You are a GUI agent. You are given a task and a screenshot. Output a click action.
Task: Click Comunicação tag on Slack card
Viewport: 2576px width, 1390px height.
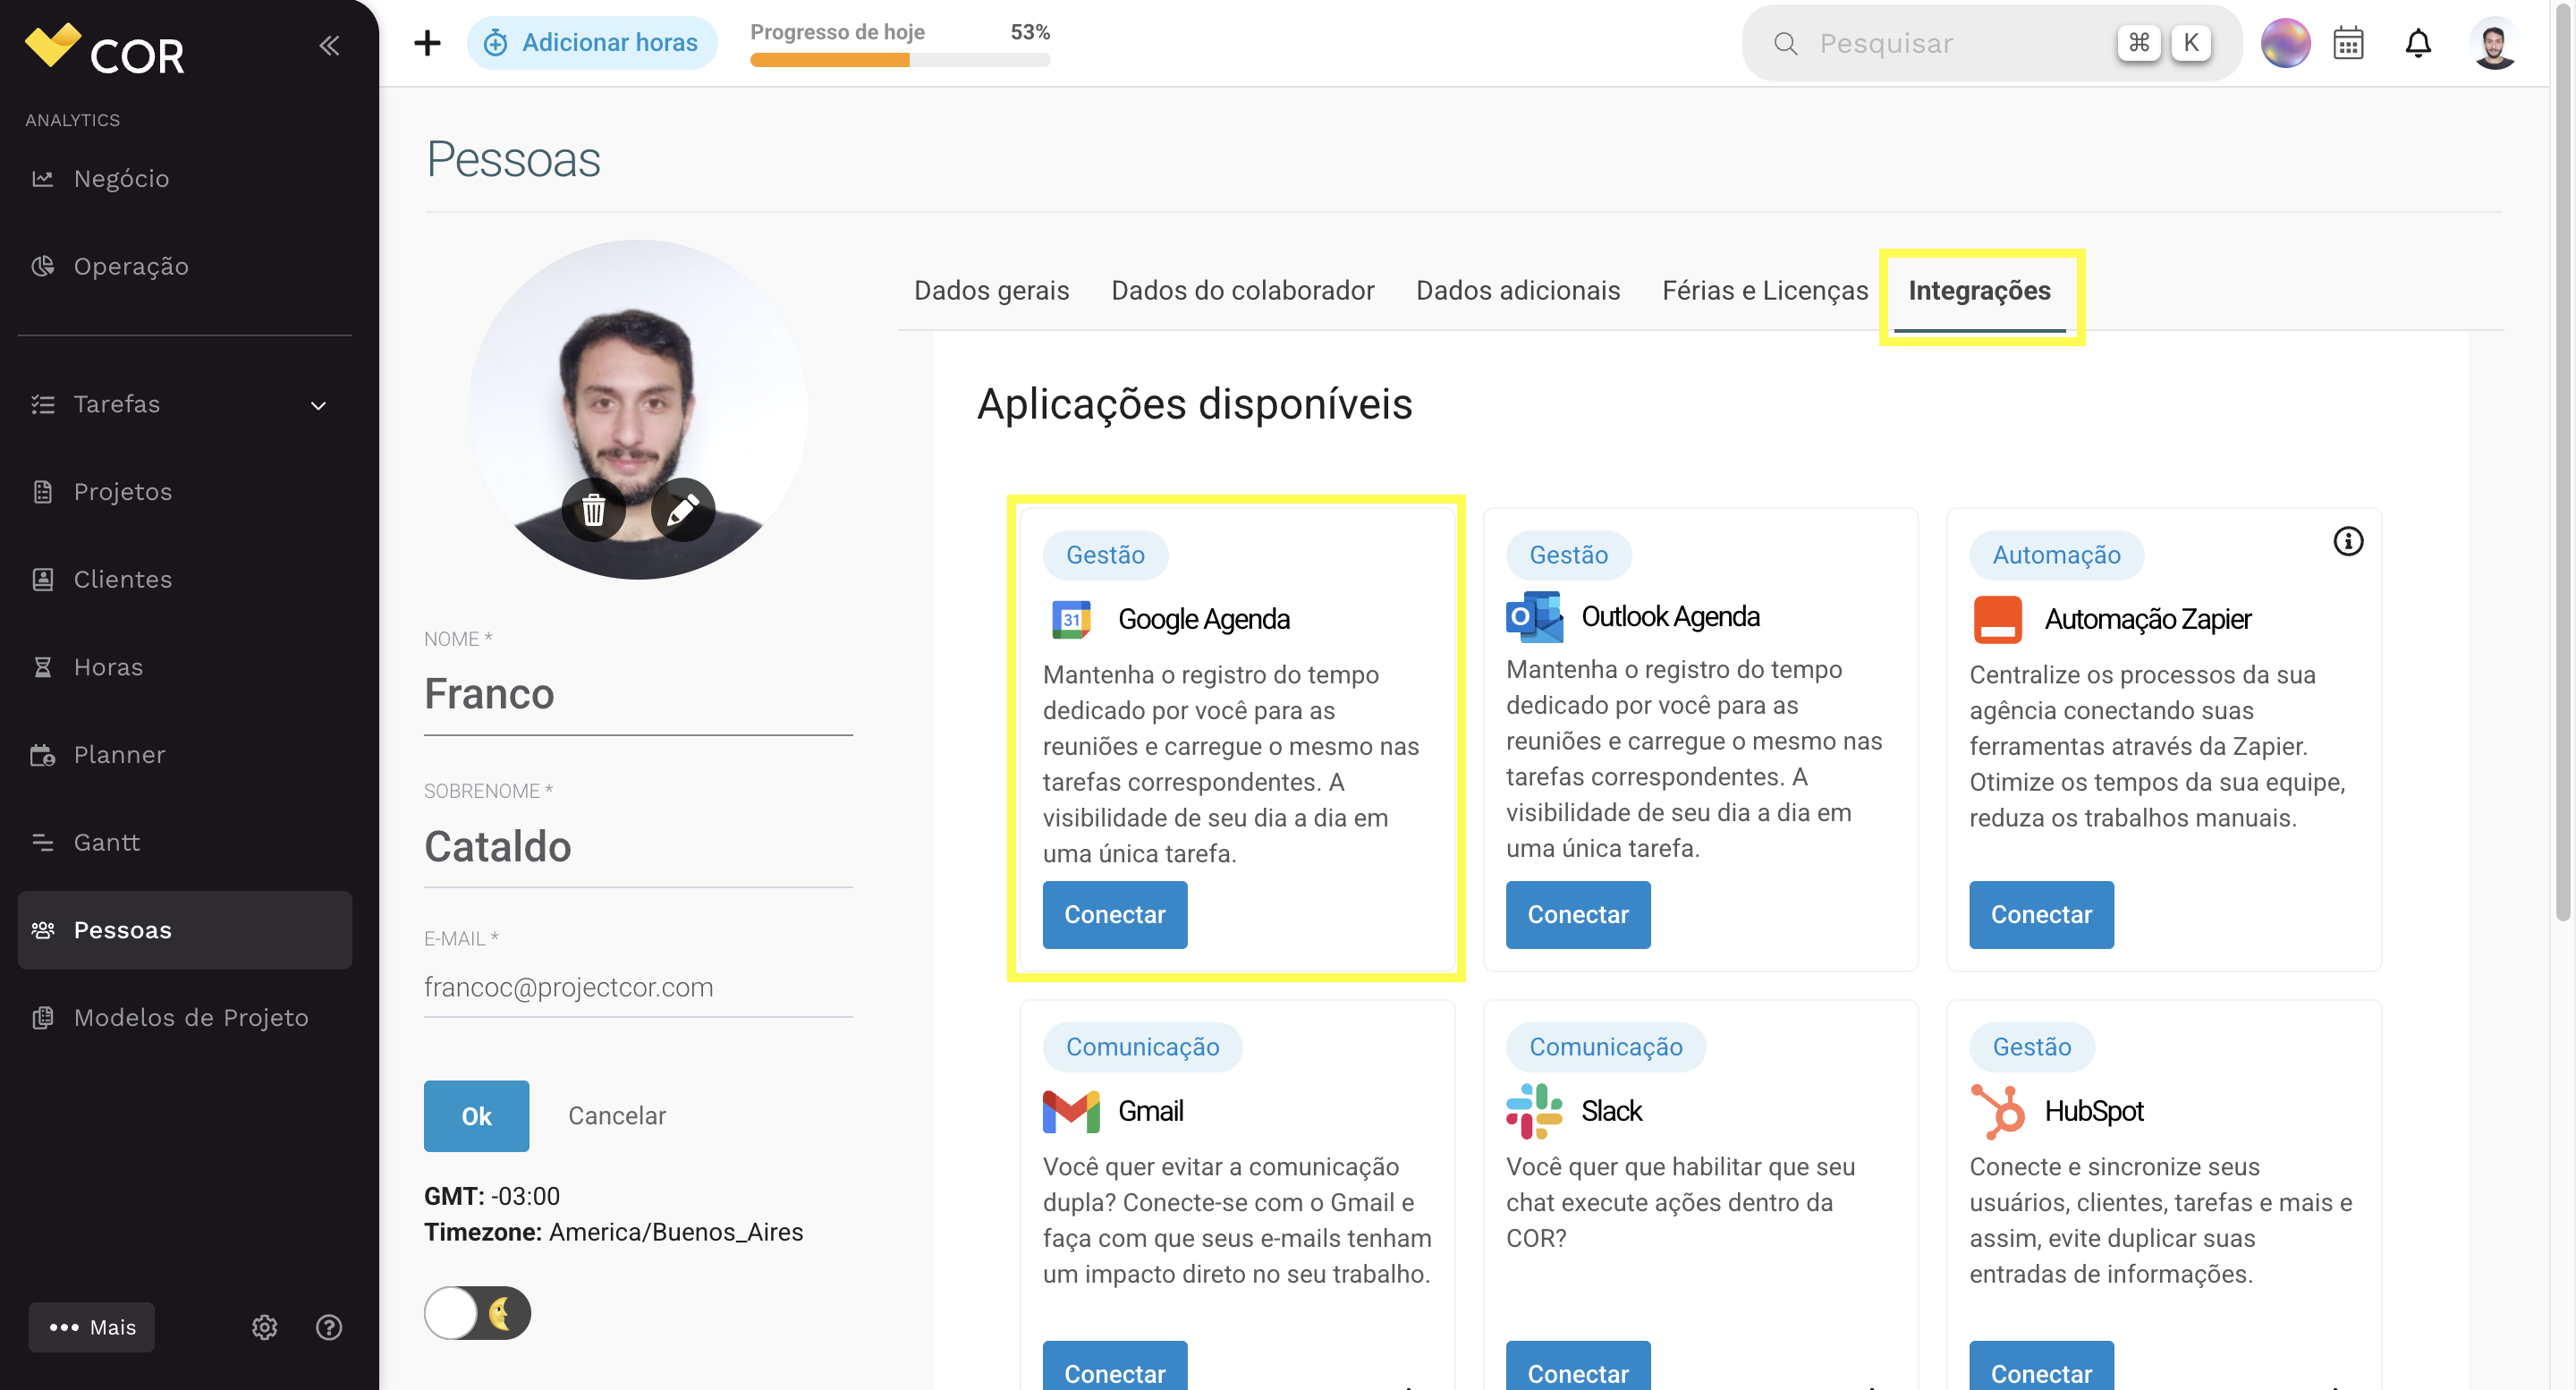coord(1605,1047)
